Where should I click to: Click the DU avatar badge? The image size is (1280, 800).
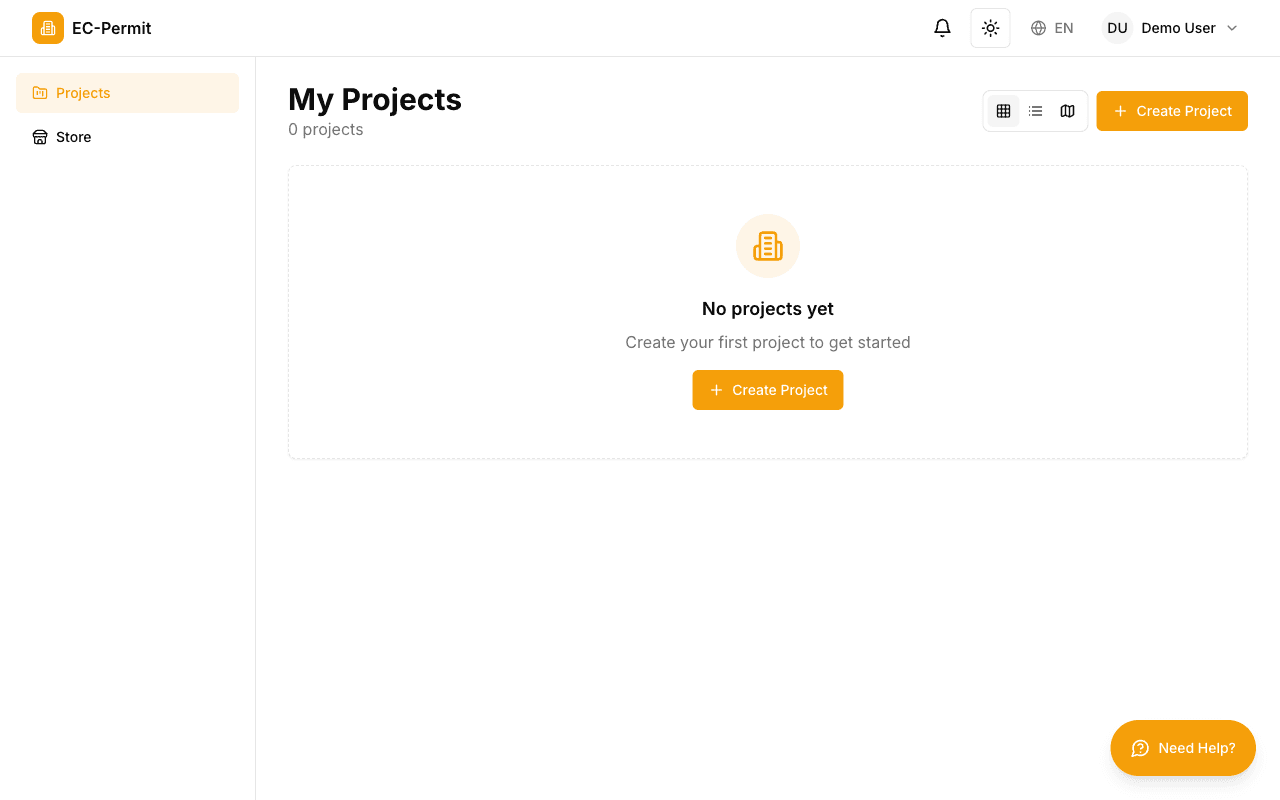tap(1116, 28)
